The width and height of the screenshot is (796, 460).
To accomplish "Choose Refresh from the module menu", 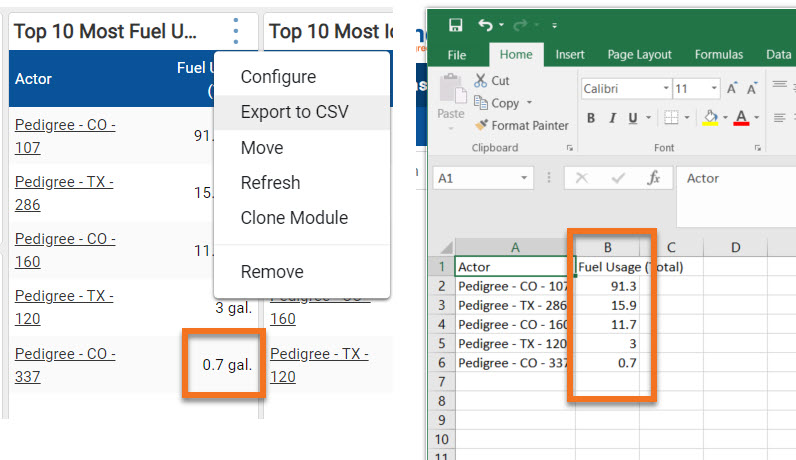I will 302,183.
